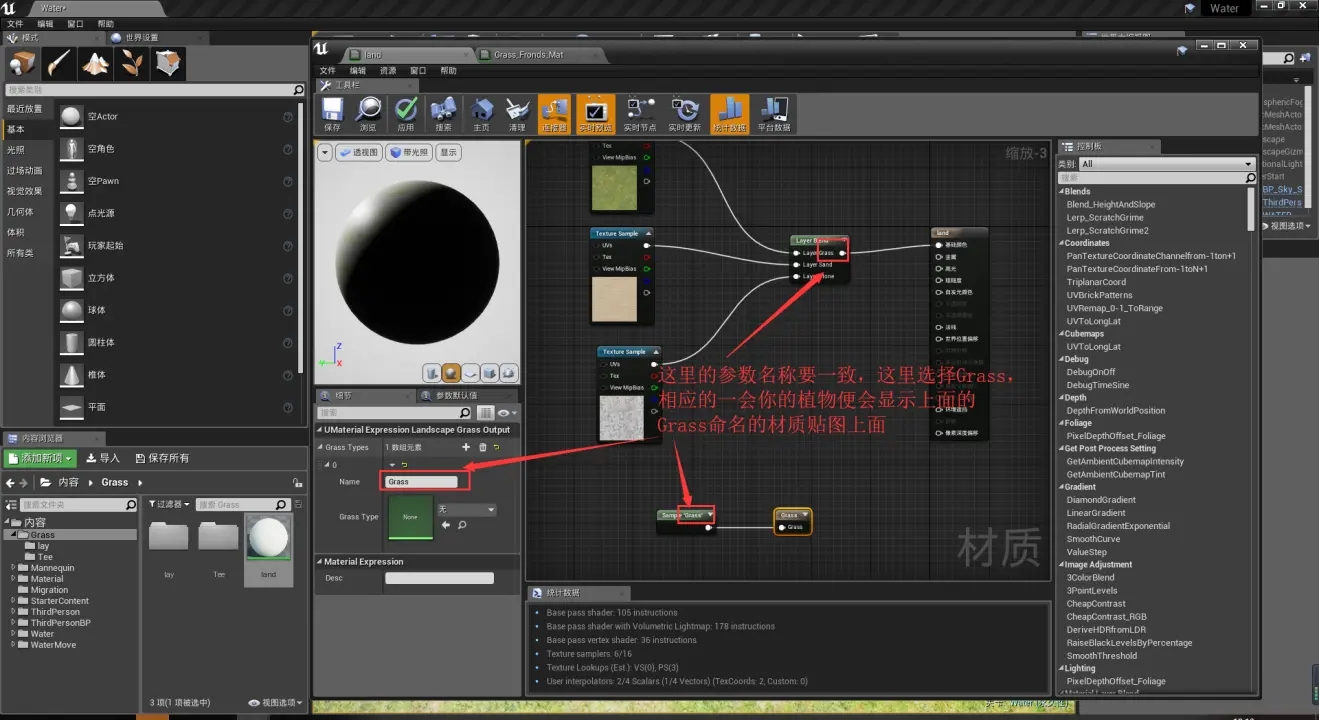Select 光照 (Lights) category in 模式 panel
The height and width of the screenshot is (720, 1319).
pos(16,150)
